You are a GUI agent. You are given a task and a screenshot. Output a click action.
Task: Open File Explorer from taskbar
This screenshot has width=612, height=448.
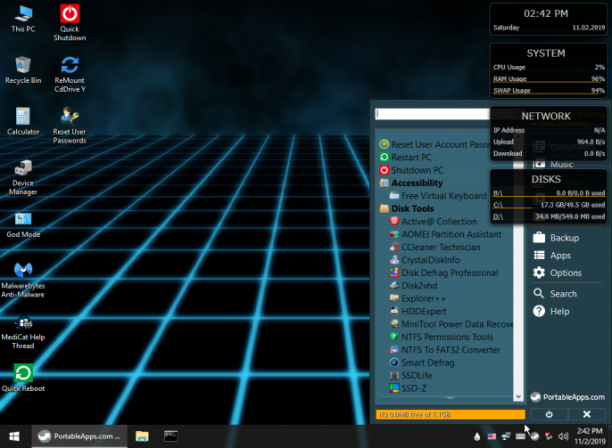(x=142, y=436)
